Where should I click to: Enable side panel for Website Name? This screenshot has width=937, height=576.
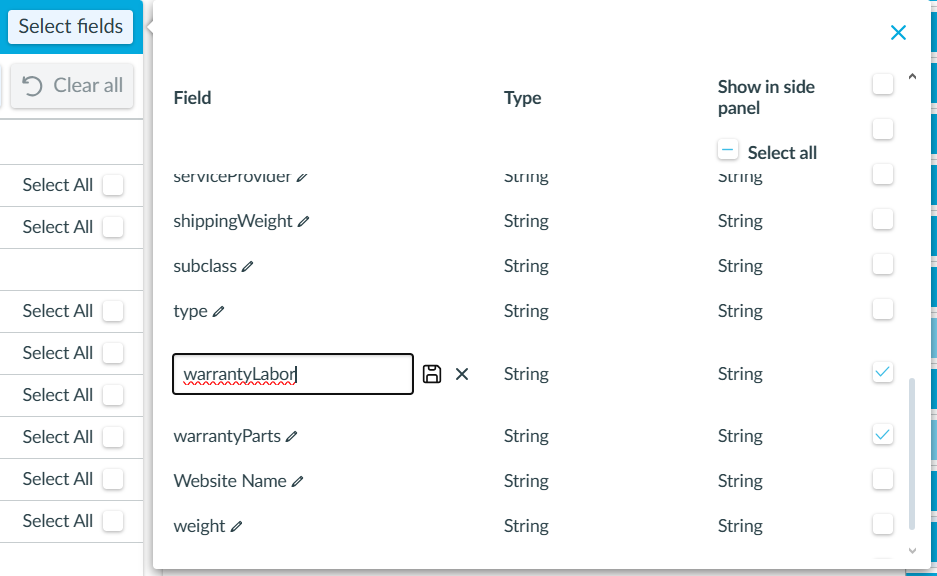[882, 480]
